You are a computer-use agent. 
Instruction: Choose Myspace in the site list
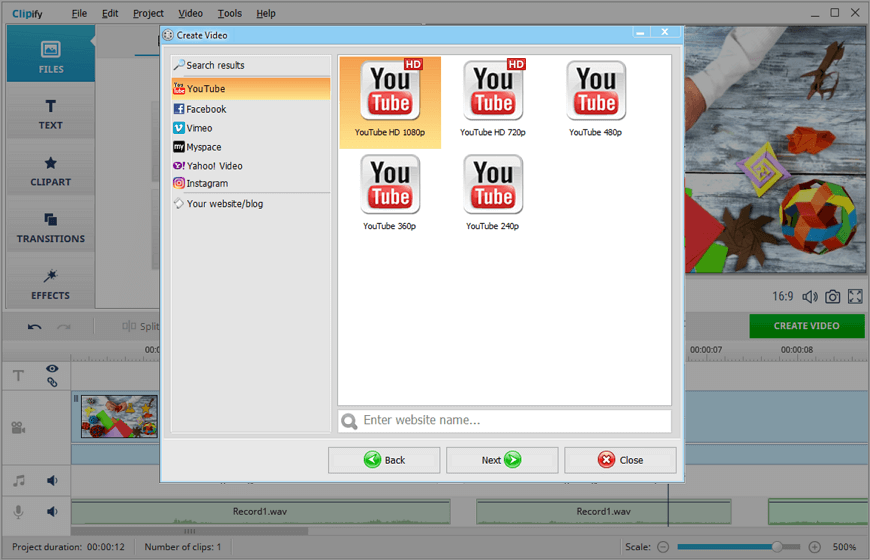point(251,147)
